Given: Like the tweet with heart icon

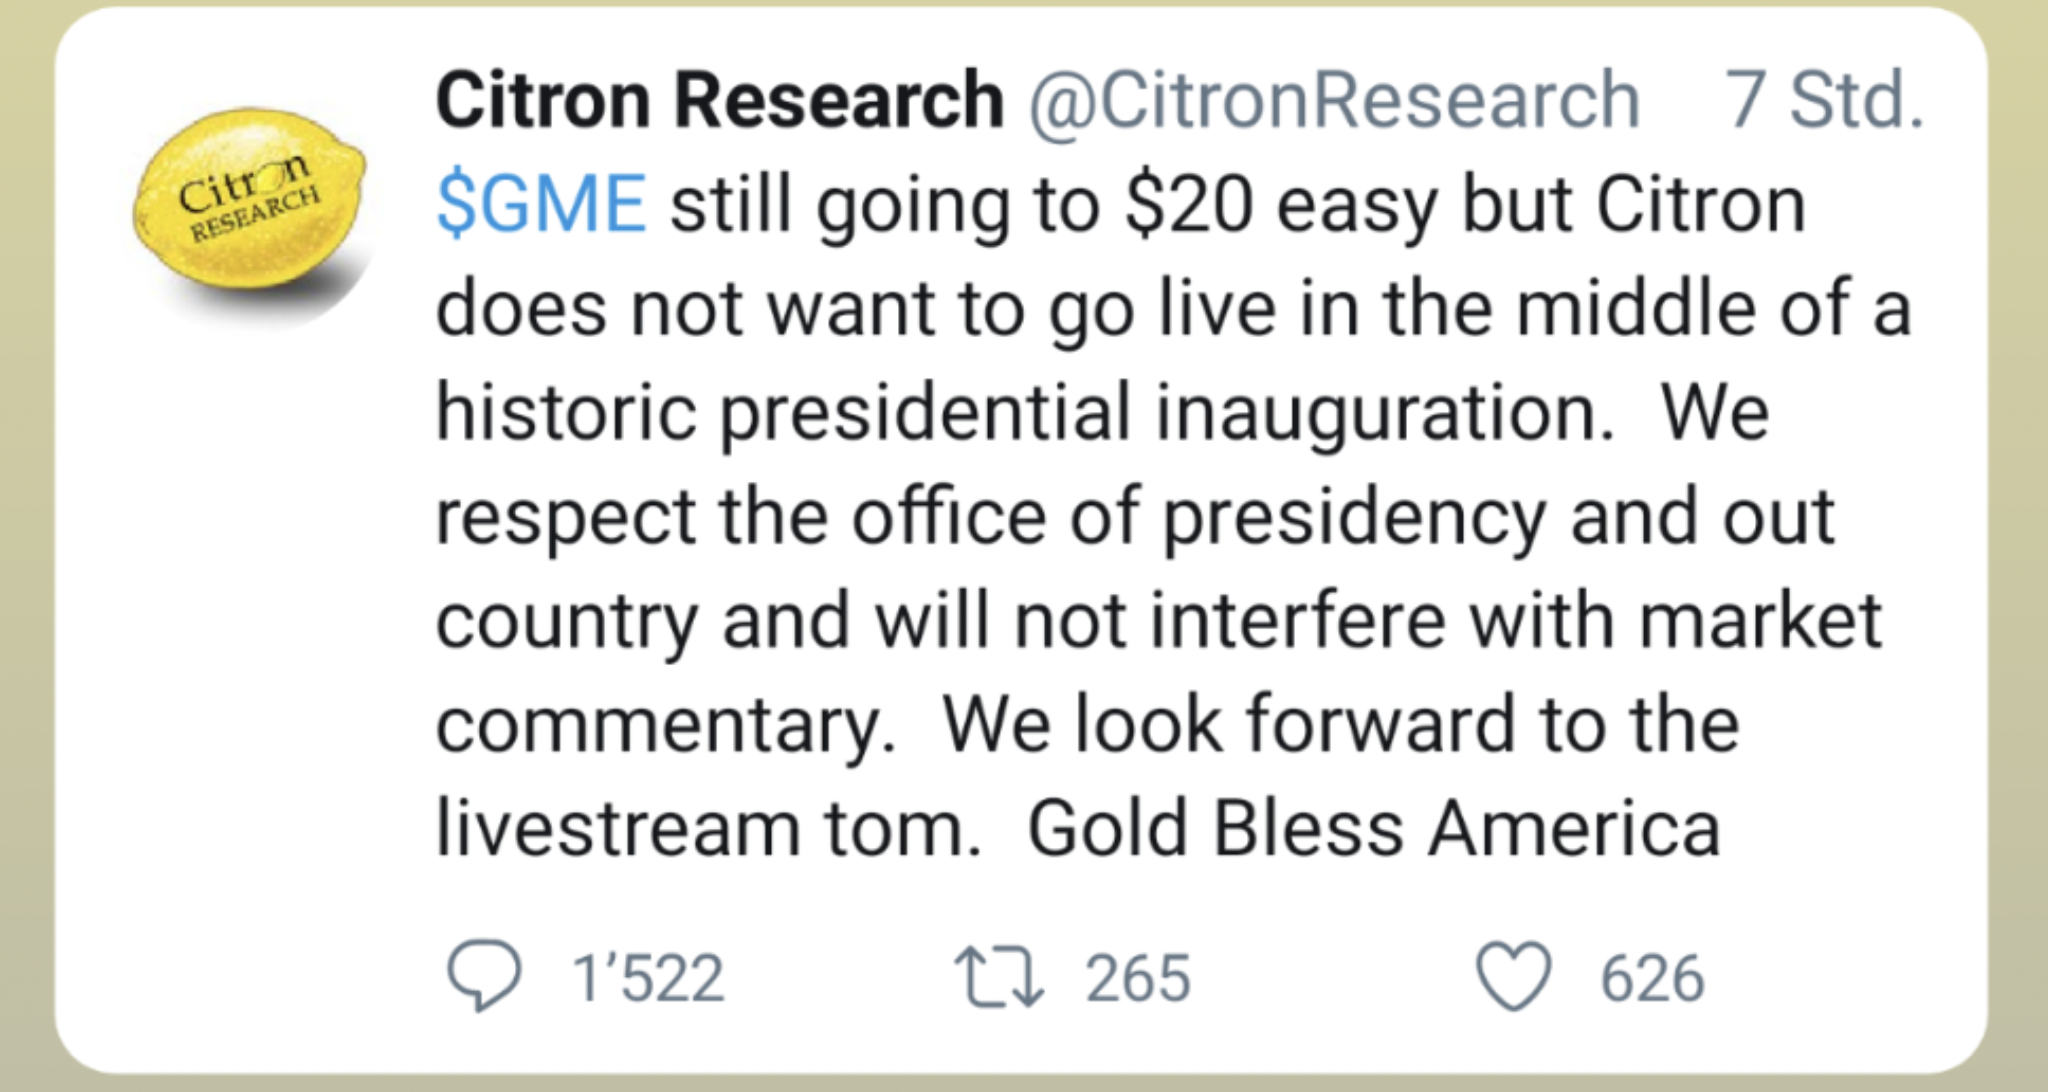Looking at the screenshot, I should click(1514, 977).
